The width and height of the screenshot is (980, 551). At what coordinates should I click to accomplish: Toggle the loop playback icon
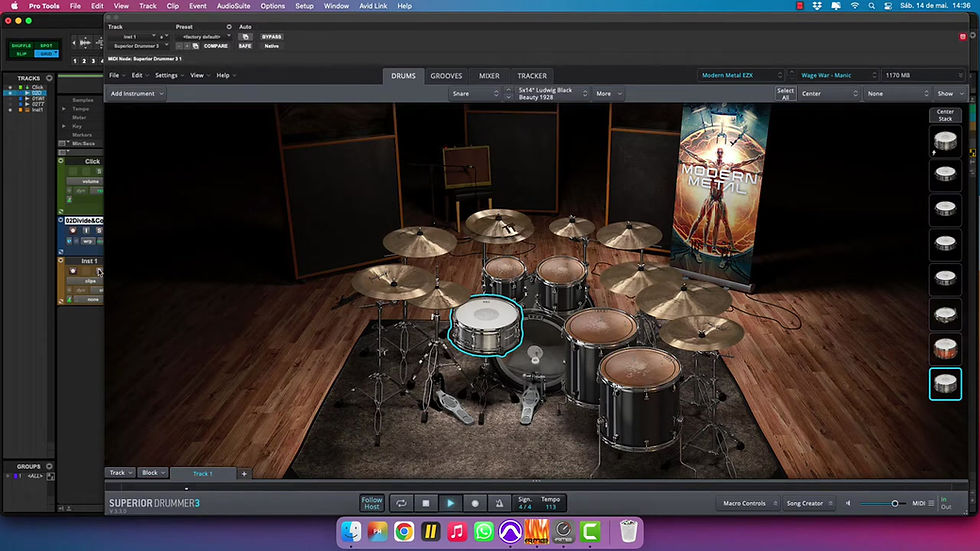pyautogui.click(x=401, y=503)
